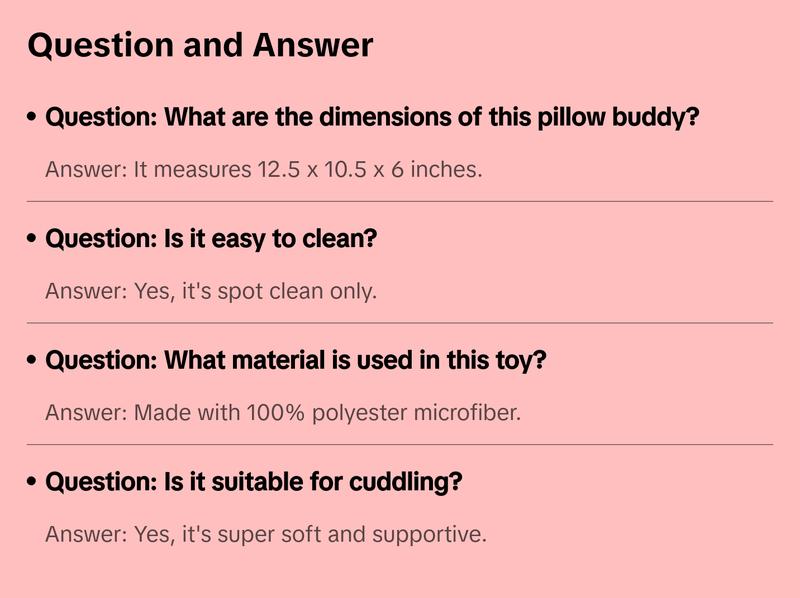Image resolution: width=800 pixels, height=598 pixels.
Task: Open the question about toy material
Action: point(296,360)
